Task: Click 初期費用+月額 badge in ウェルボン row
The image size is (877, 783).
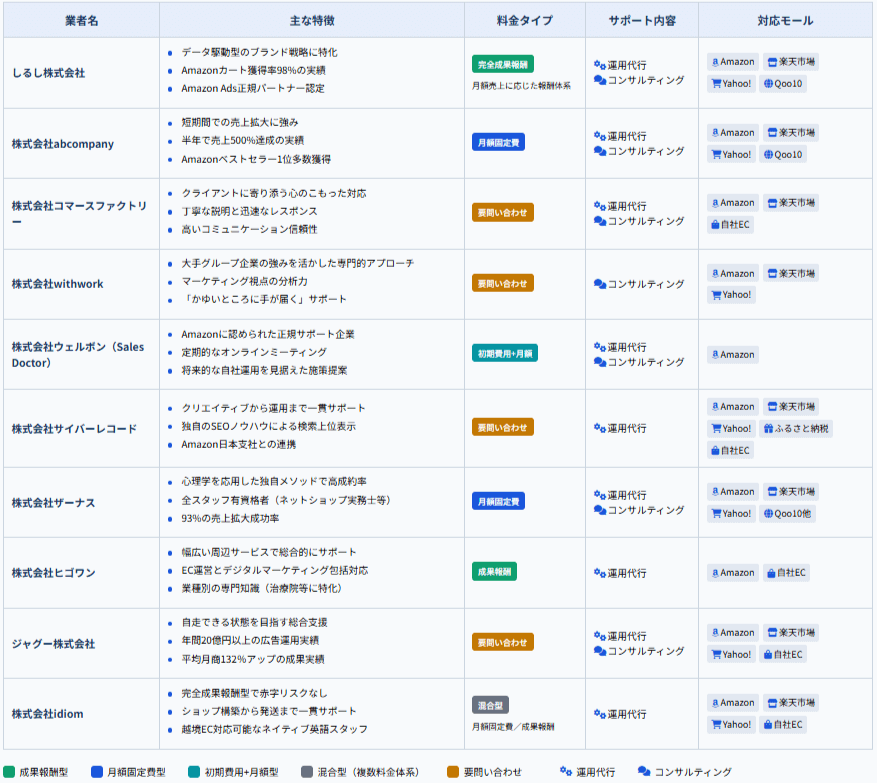Action: (x=504, y=353)
